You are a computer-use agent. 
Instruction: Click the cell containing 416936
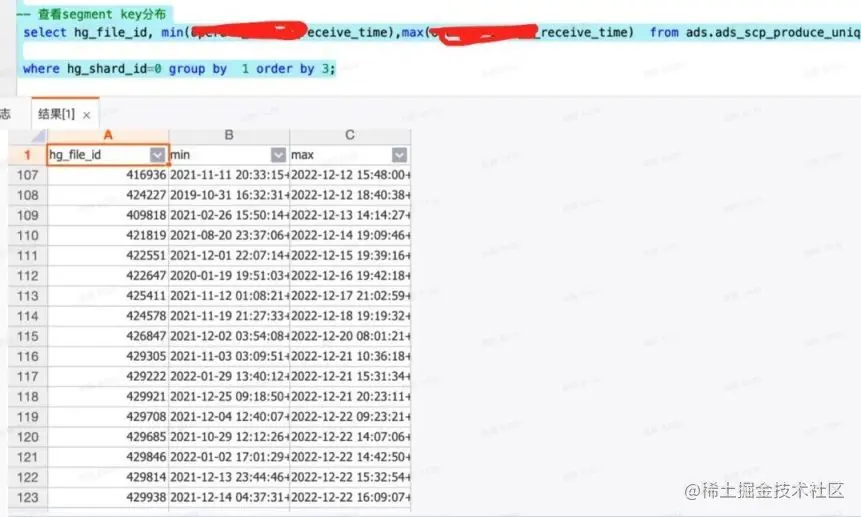[108, 175]
